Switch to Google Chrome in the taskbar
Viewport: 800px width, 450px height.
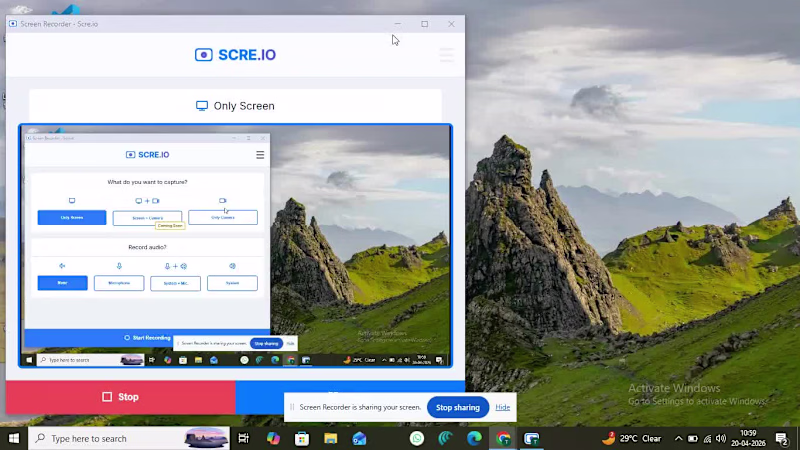[503, 438]
